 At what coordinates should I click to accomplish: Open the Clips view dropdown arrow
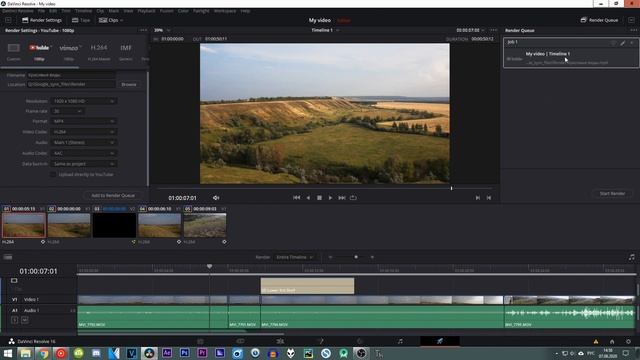(x=122, y=20)
